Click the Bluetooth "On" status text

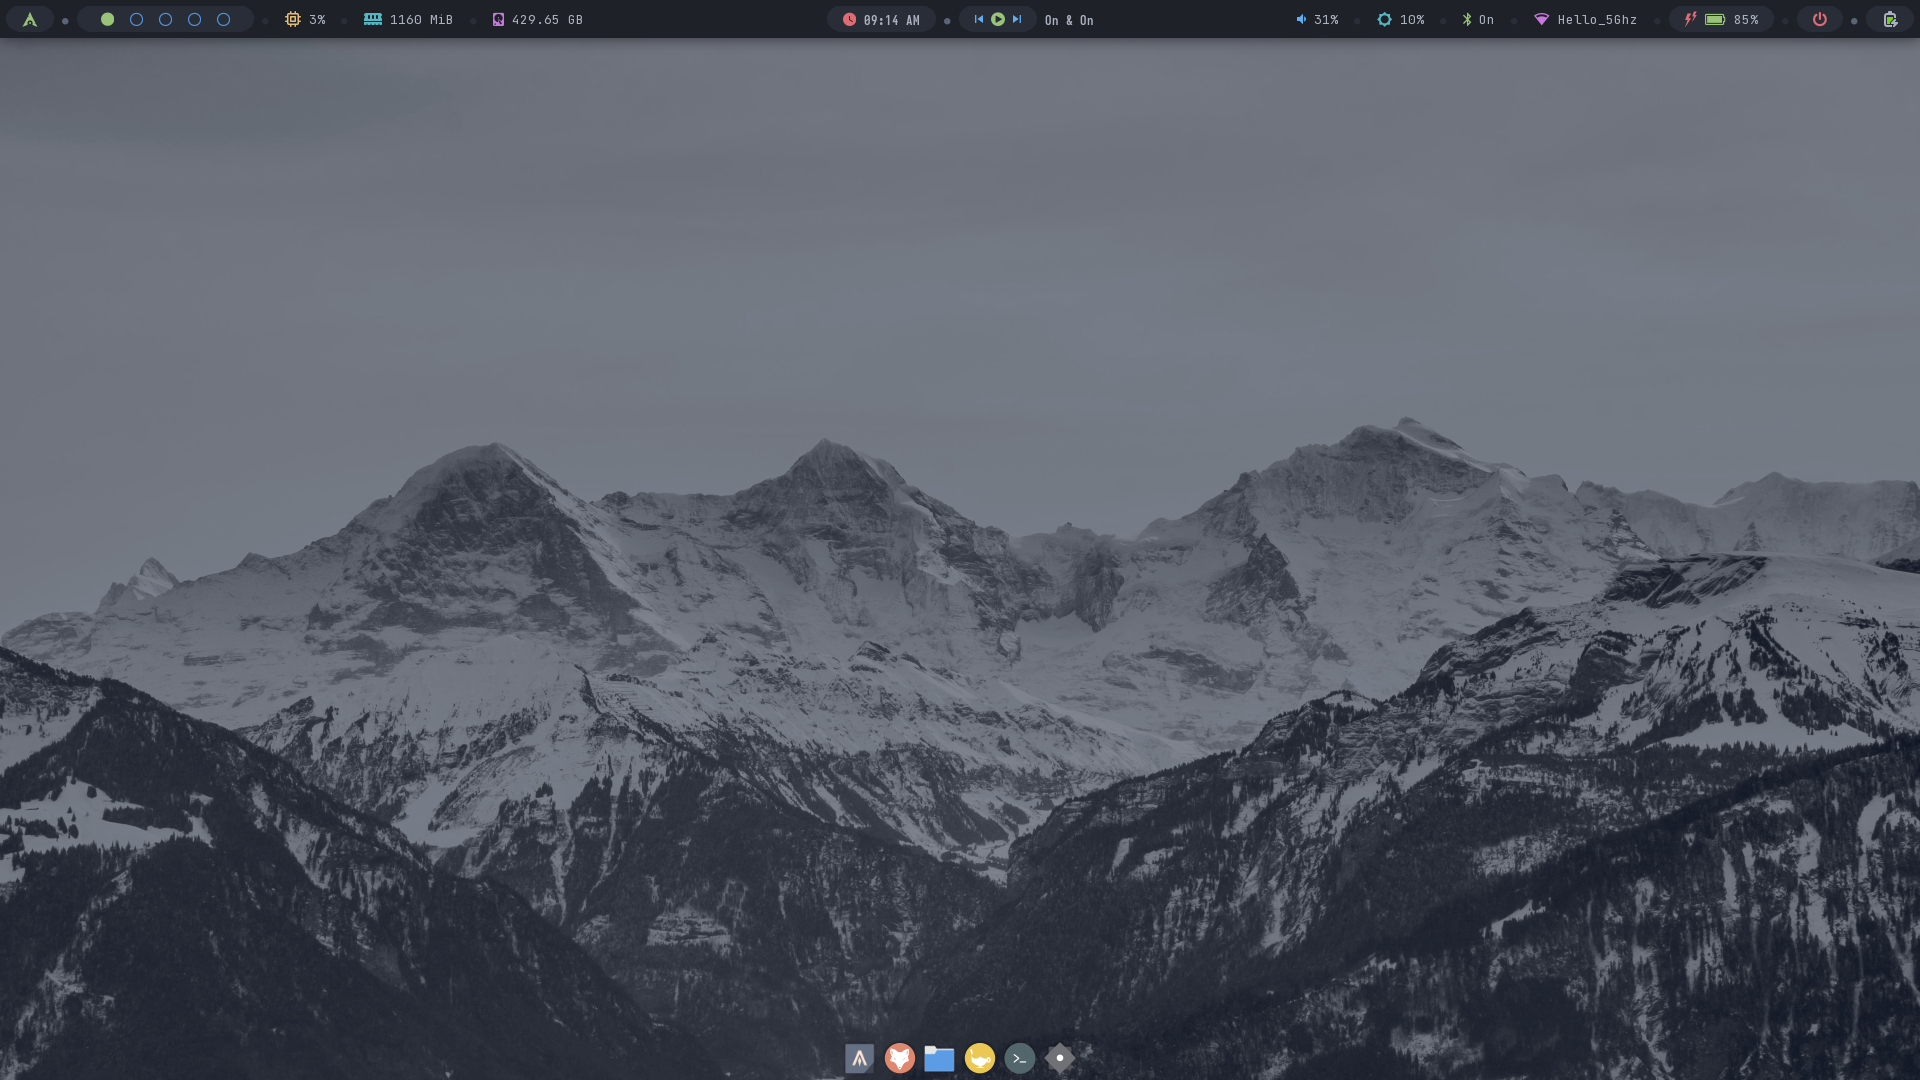tap(1486, 20)
